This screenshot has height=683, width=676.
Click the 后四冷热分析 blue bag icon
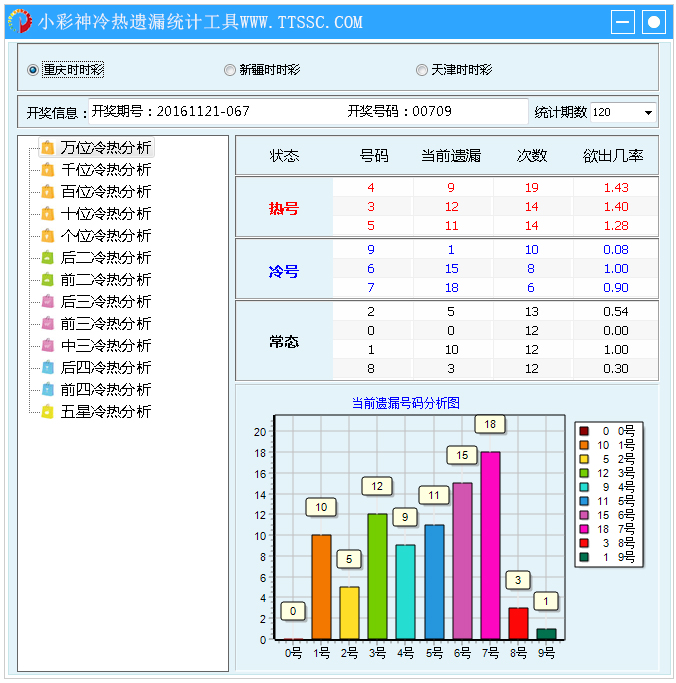[47, 368]
